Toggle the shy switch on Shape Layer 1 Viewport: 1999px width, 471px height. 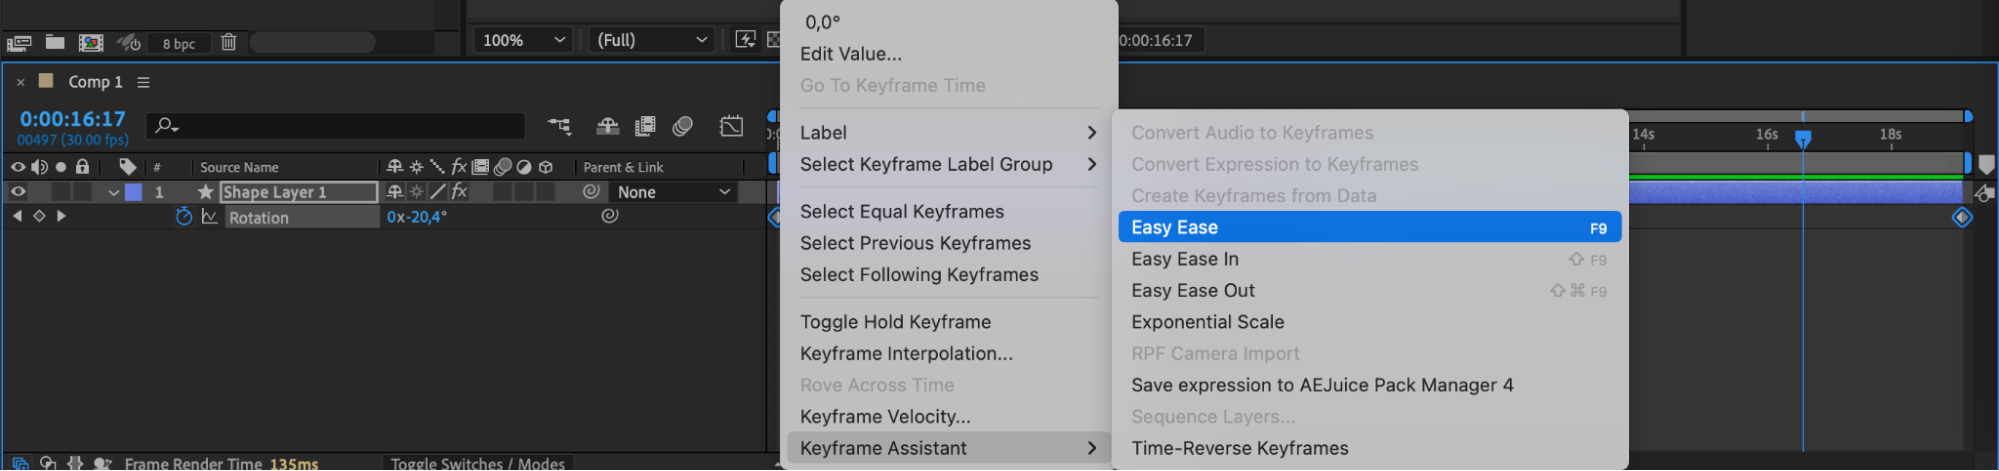396,192
